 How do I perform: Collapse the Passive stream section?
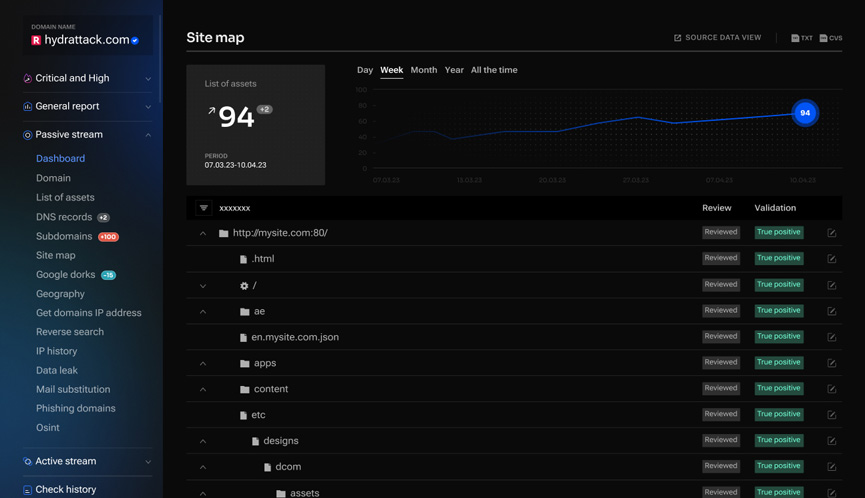(x=148, y=135)
